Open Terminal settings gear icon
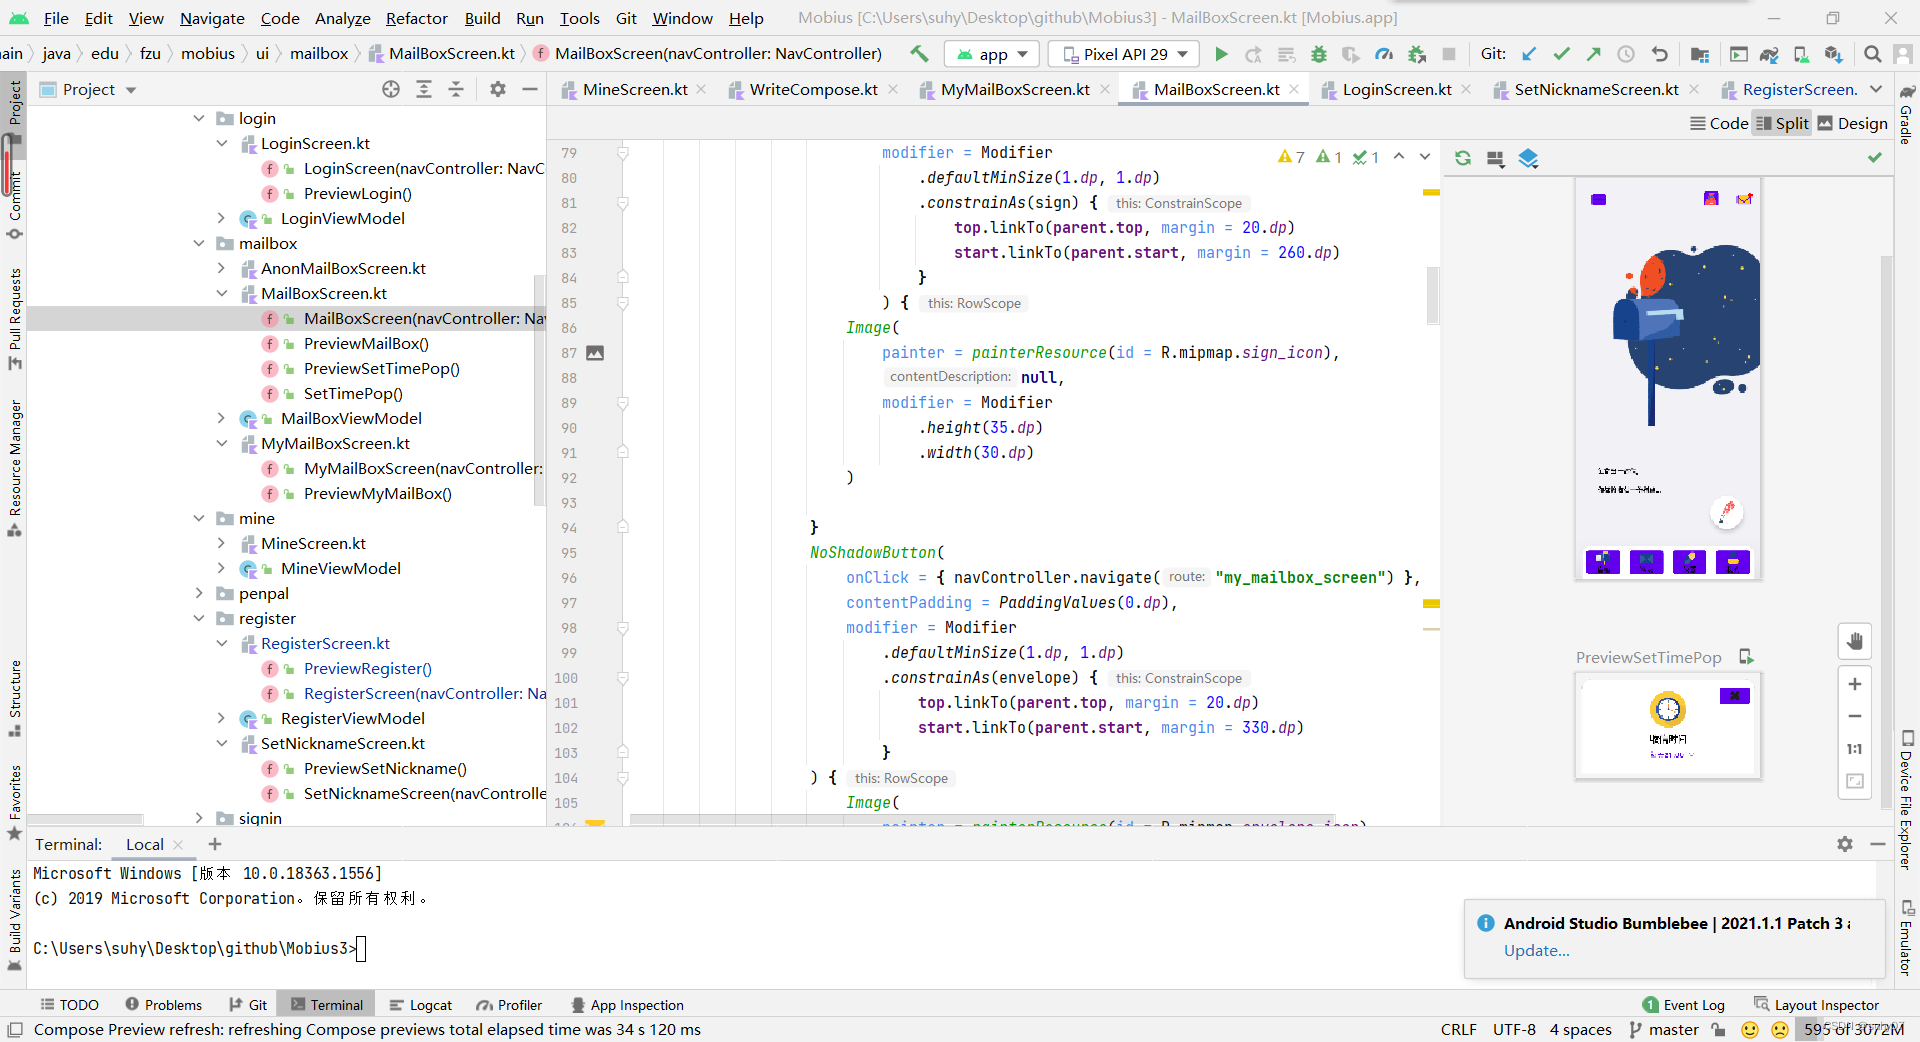Viewport: 1920px width, 1042px height. (x=1845, y=844)
